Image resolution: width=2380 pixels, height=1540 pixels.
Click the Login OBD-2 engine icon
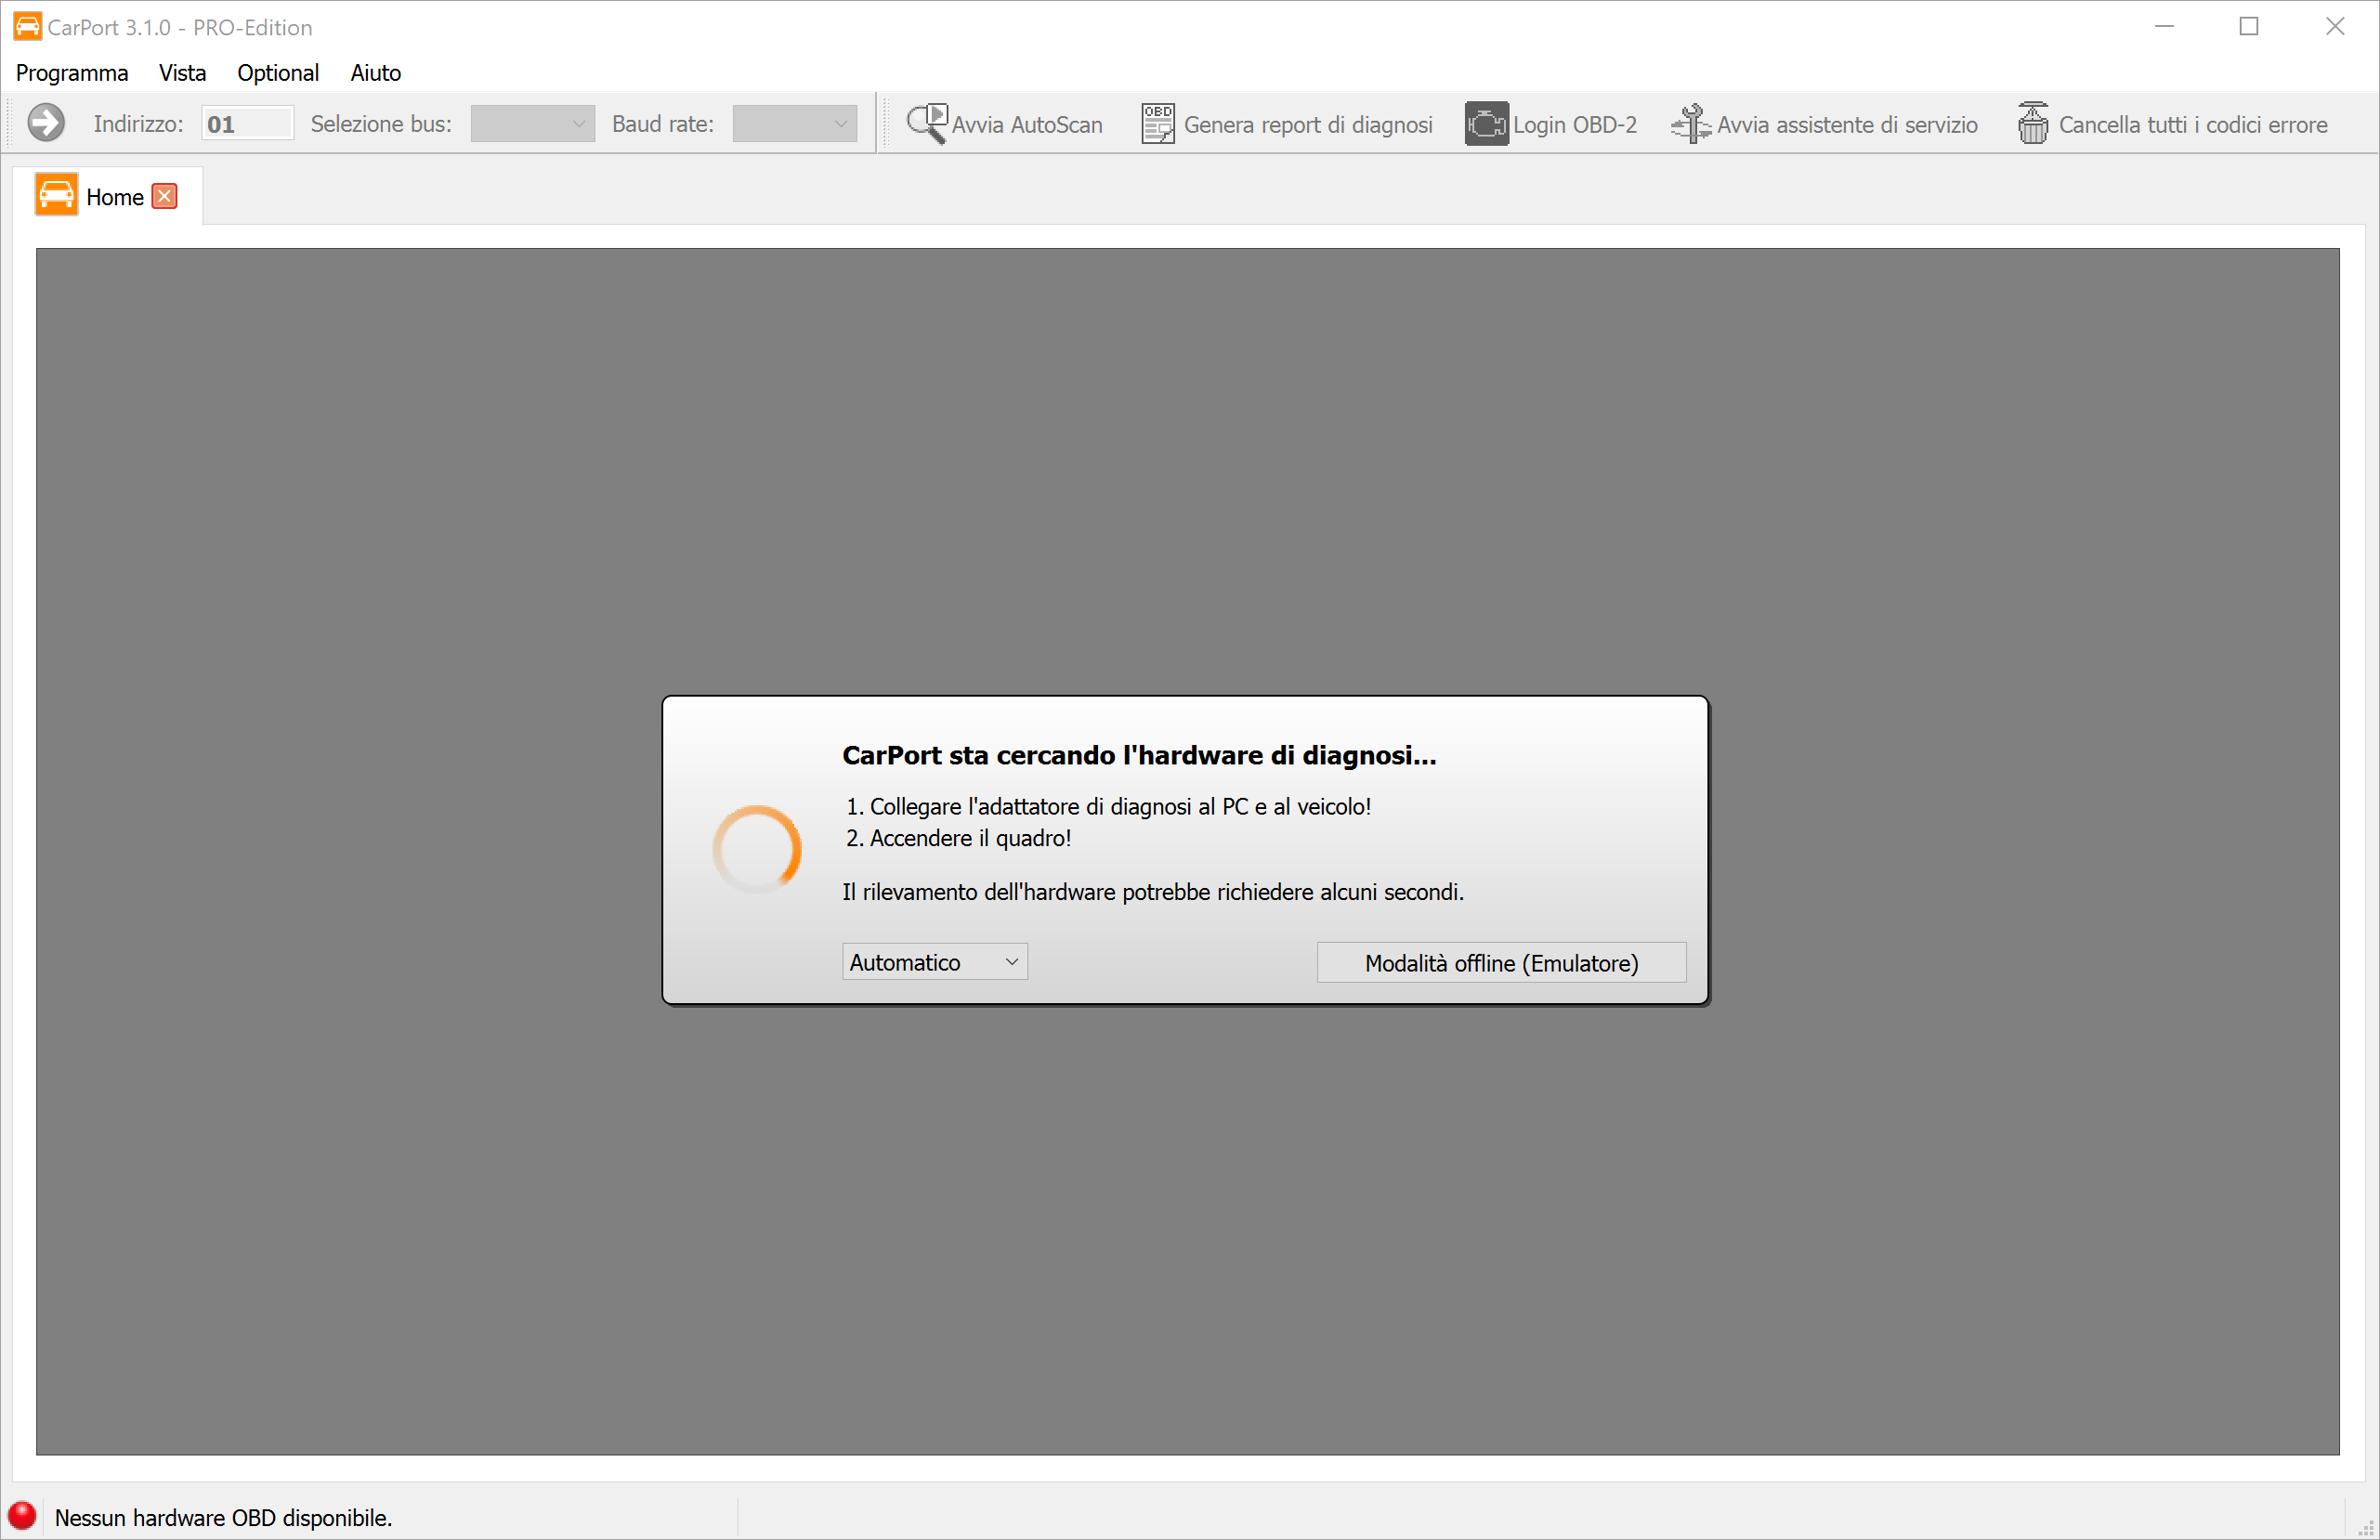click(x=1486, y=124)
